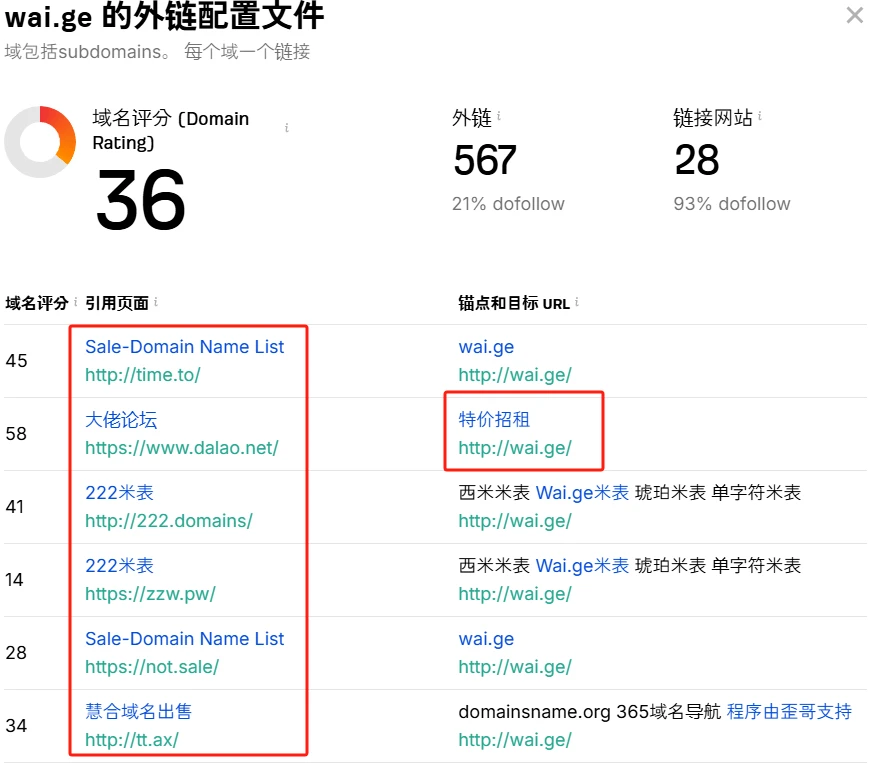Click the Domain Rating donut chart
The image size is (895, 764).
[40, 141]
